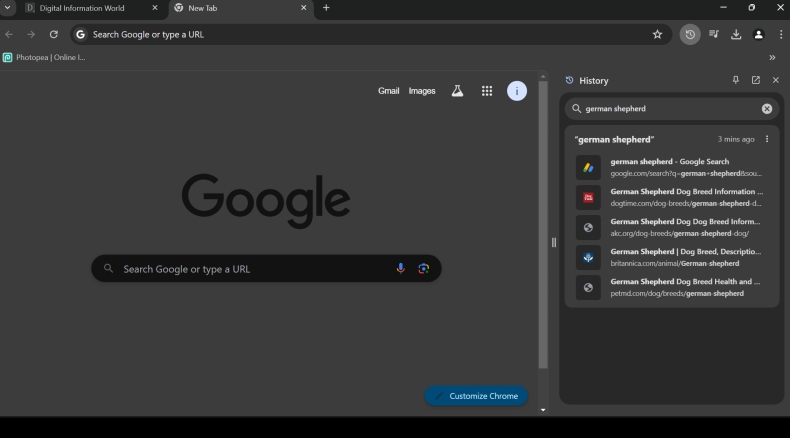Bookmark this tab with the star icon
Screen dimensions: 790x438
(657, 34)
